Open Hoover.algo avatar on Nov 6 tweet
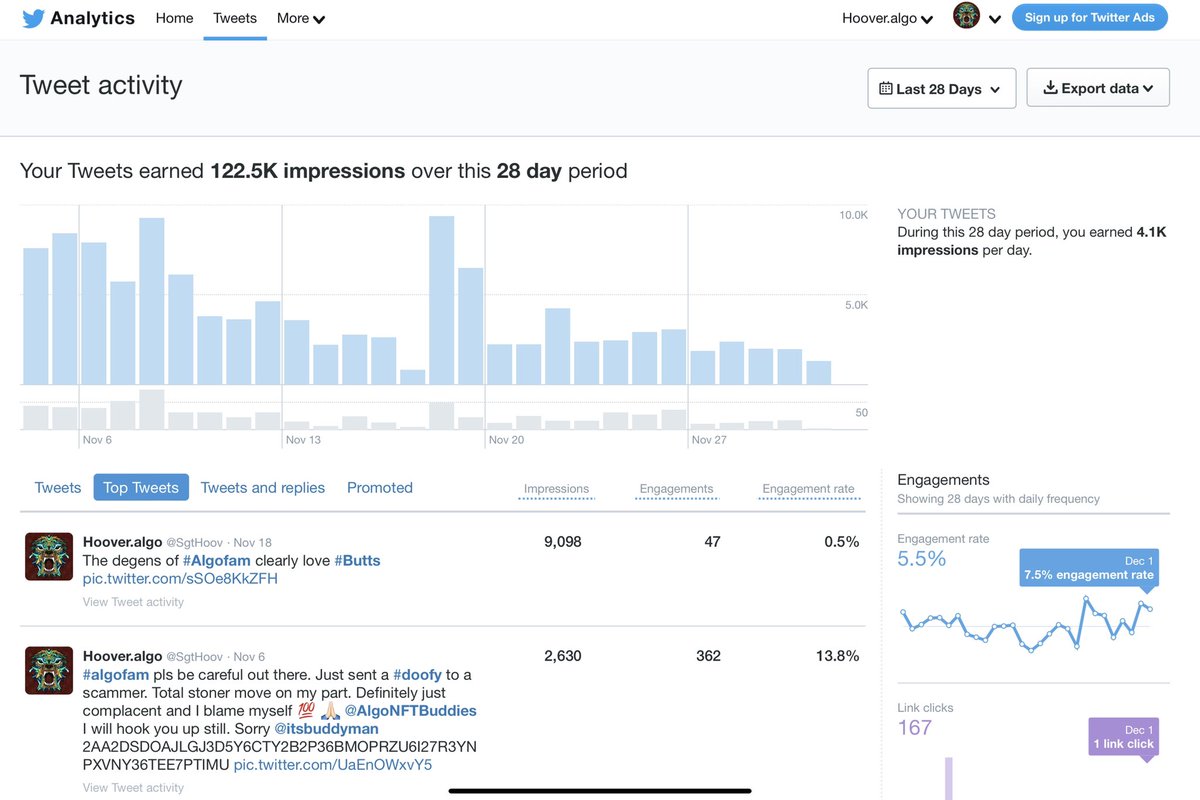This screenshot has width=1200, height=800. click(x=49, y=670)
